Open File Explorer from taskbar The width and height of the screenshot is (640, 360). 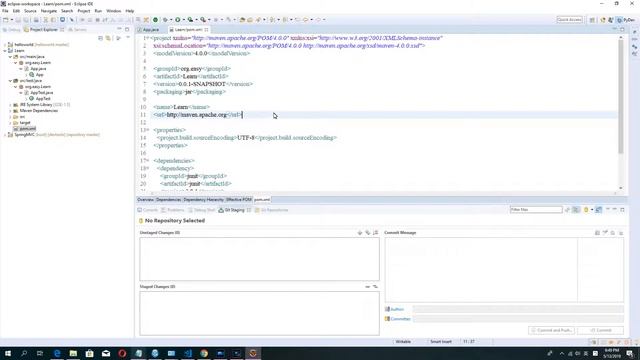(x=73, y=353)
